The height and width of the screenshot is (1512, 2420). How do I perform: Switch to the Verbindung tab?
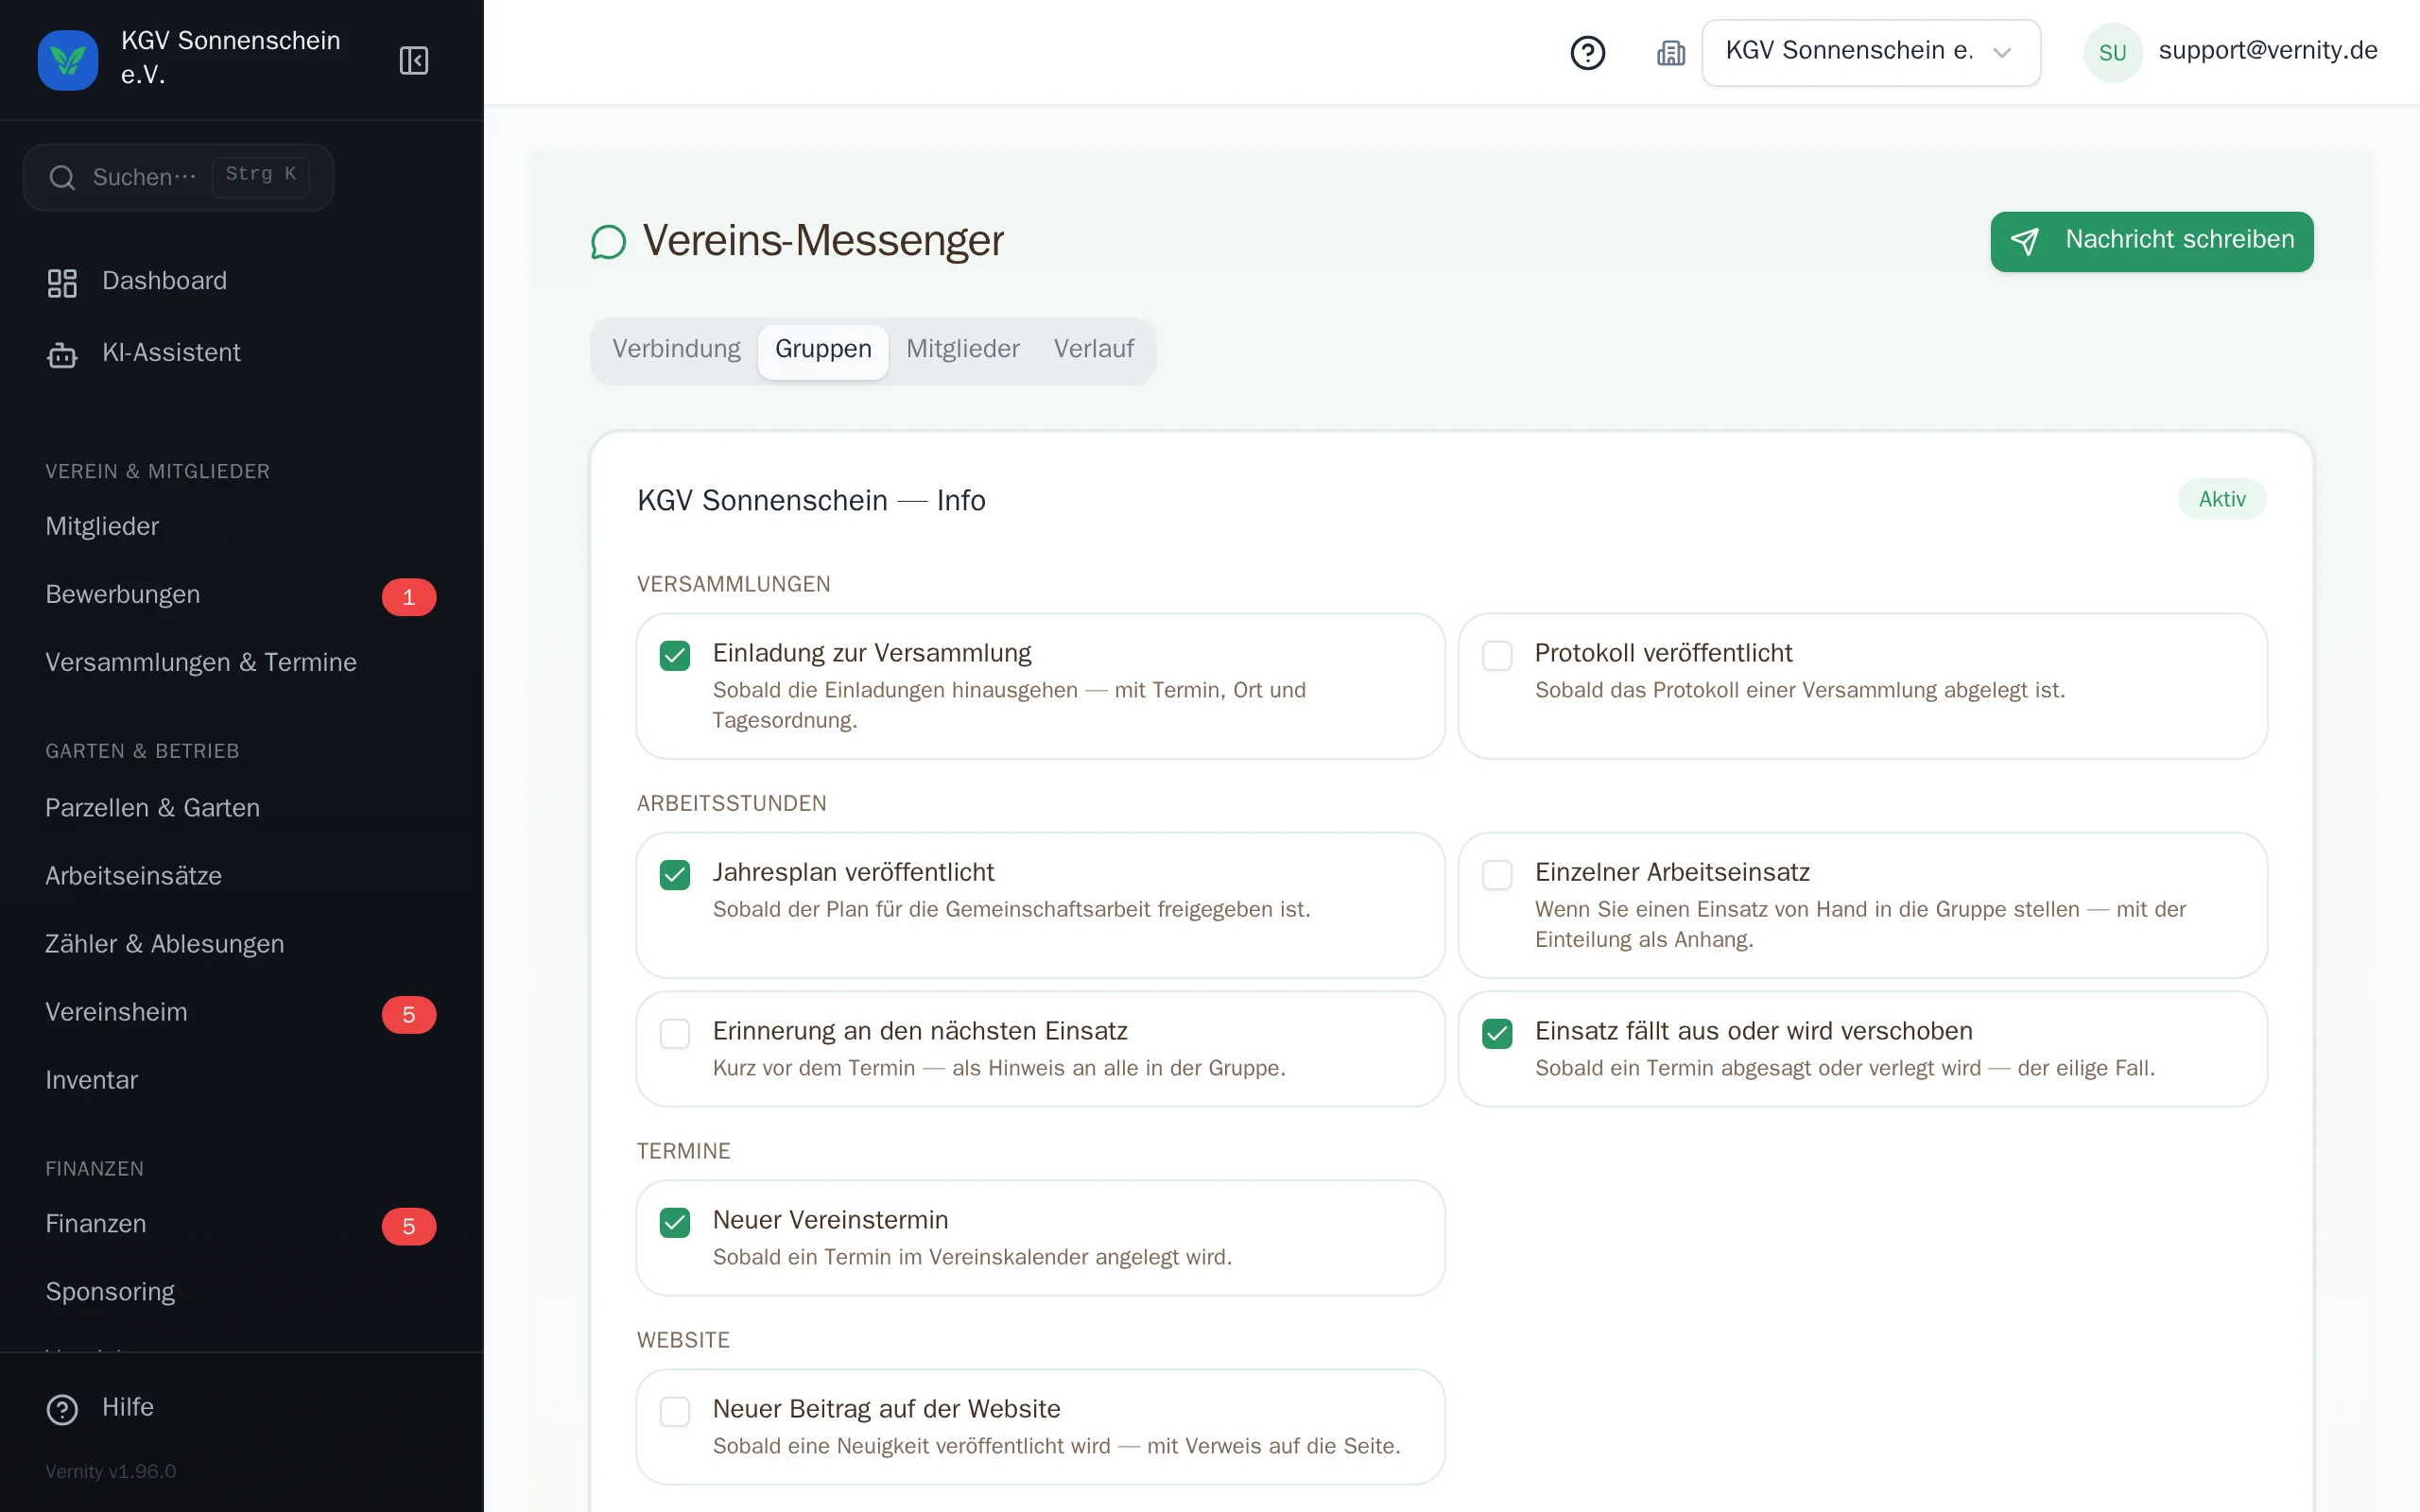coord(676,349)
